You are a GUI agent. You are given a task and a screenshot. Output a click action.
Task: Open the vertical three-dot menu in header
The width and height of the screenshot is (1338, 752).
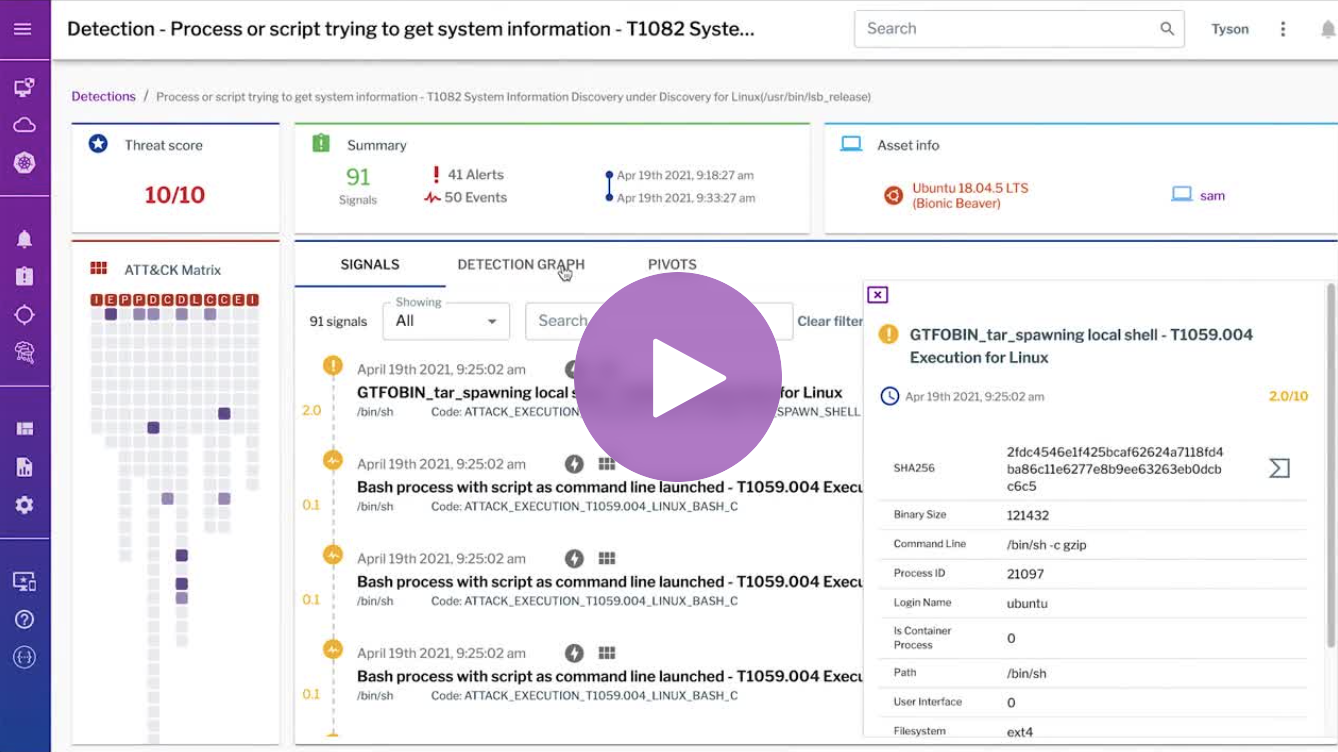point(1283,29)
